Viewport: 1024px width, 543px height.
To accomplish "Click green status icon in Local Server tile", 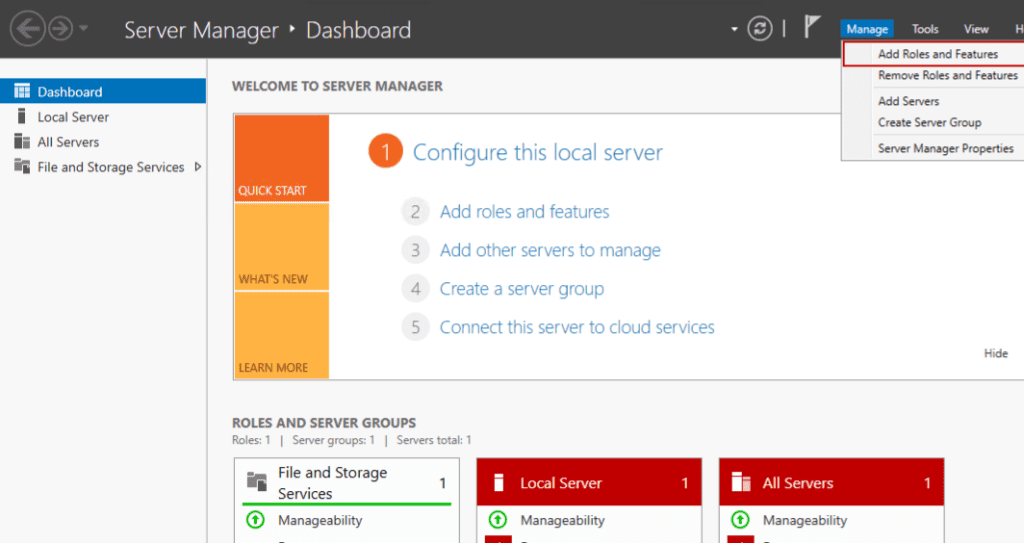I will pos(498,520).
